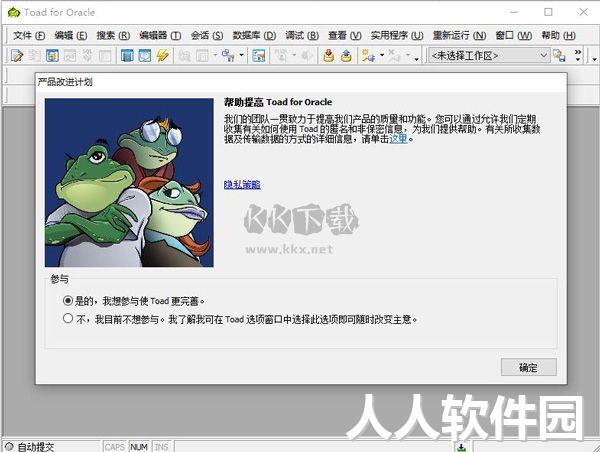
Task: Open the 搜索 (R) menu
Action: tap(113, 36)
